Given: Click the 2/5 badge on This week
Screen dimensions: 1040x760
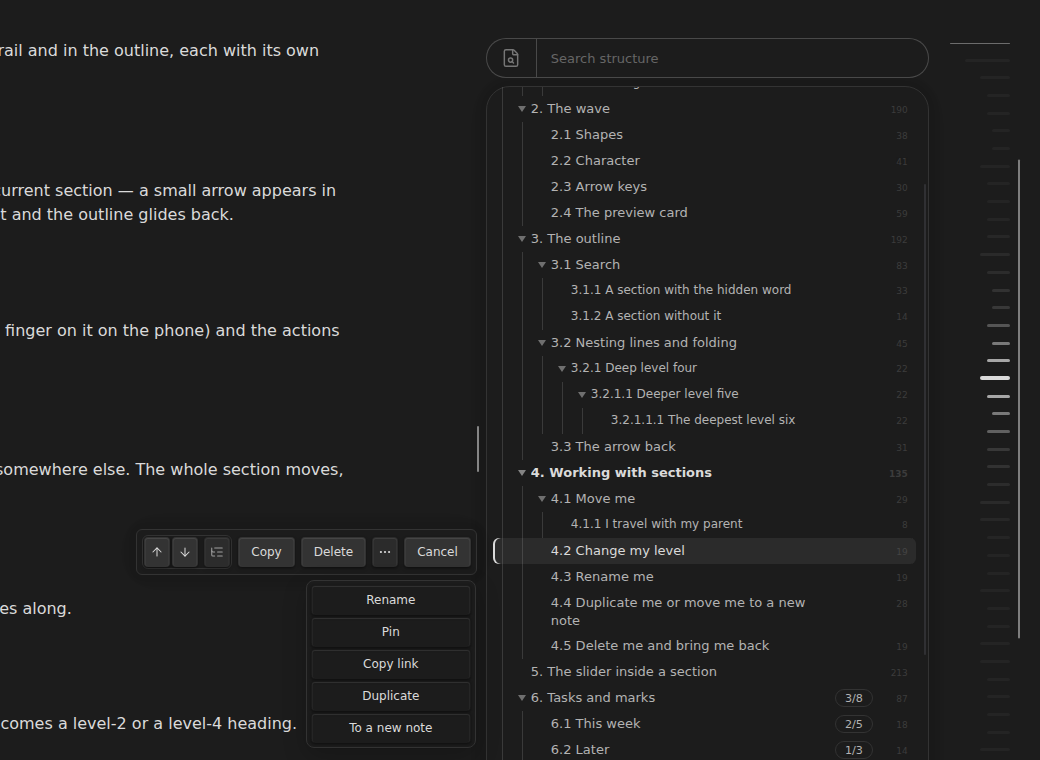Looking at the screenshot, I should click(854, 724).
